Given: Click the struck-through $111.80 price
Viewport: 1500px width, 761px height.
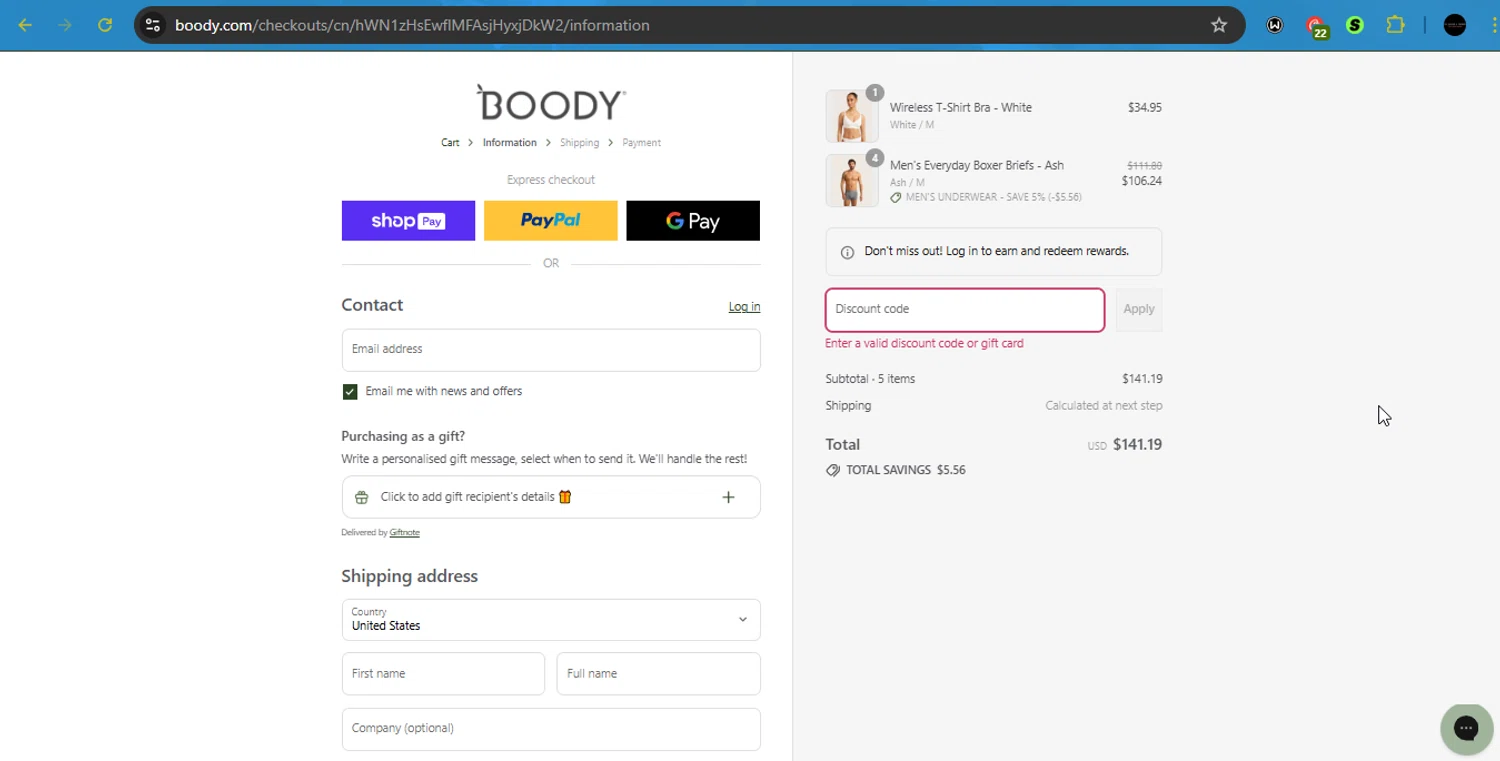Looking at the screenshot, I should pyautogui.click(x=1144, y=166).
